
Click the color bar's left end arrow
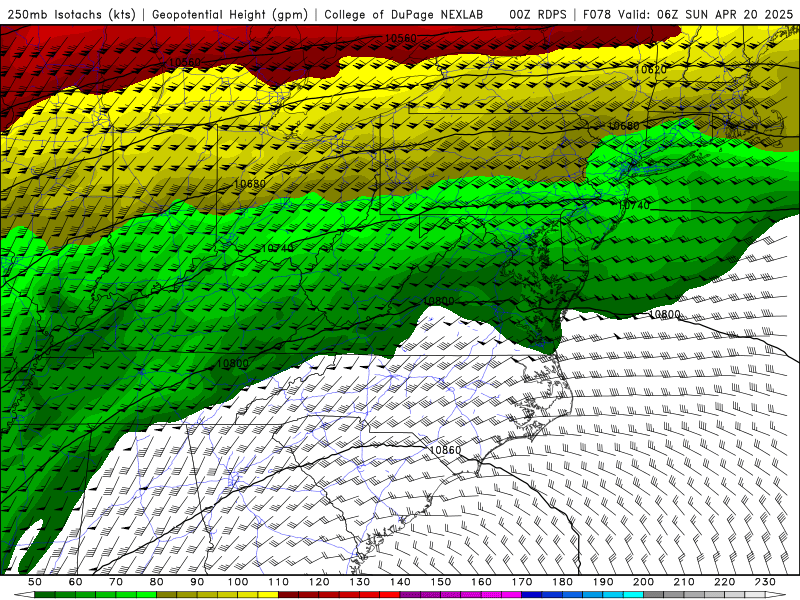(24, 595)
